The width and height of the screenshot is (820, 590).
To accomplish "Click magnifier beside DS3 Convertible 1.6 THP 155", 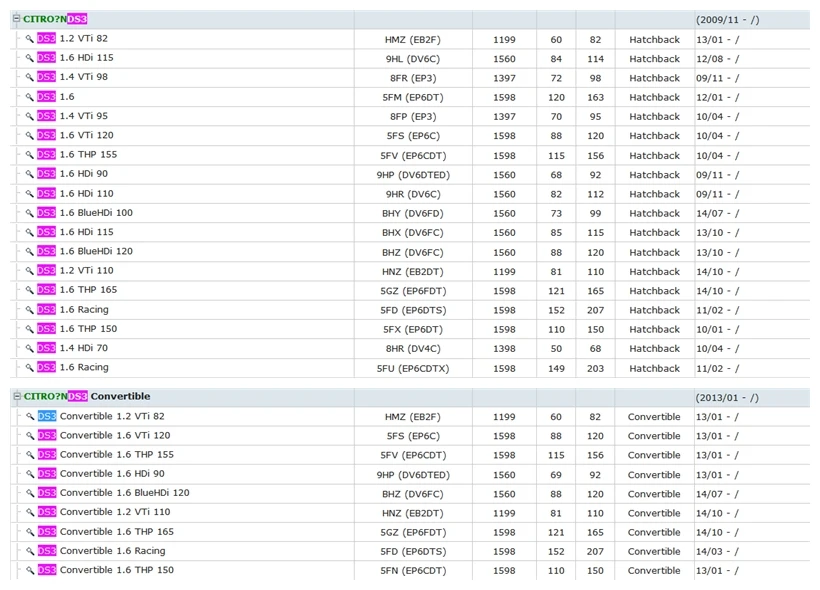I will pyautogui.click(x=30, y=455).
